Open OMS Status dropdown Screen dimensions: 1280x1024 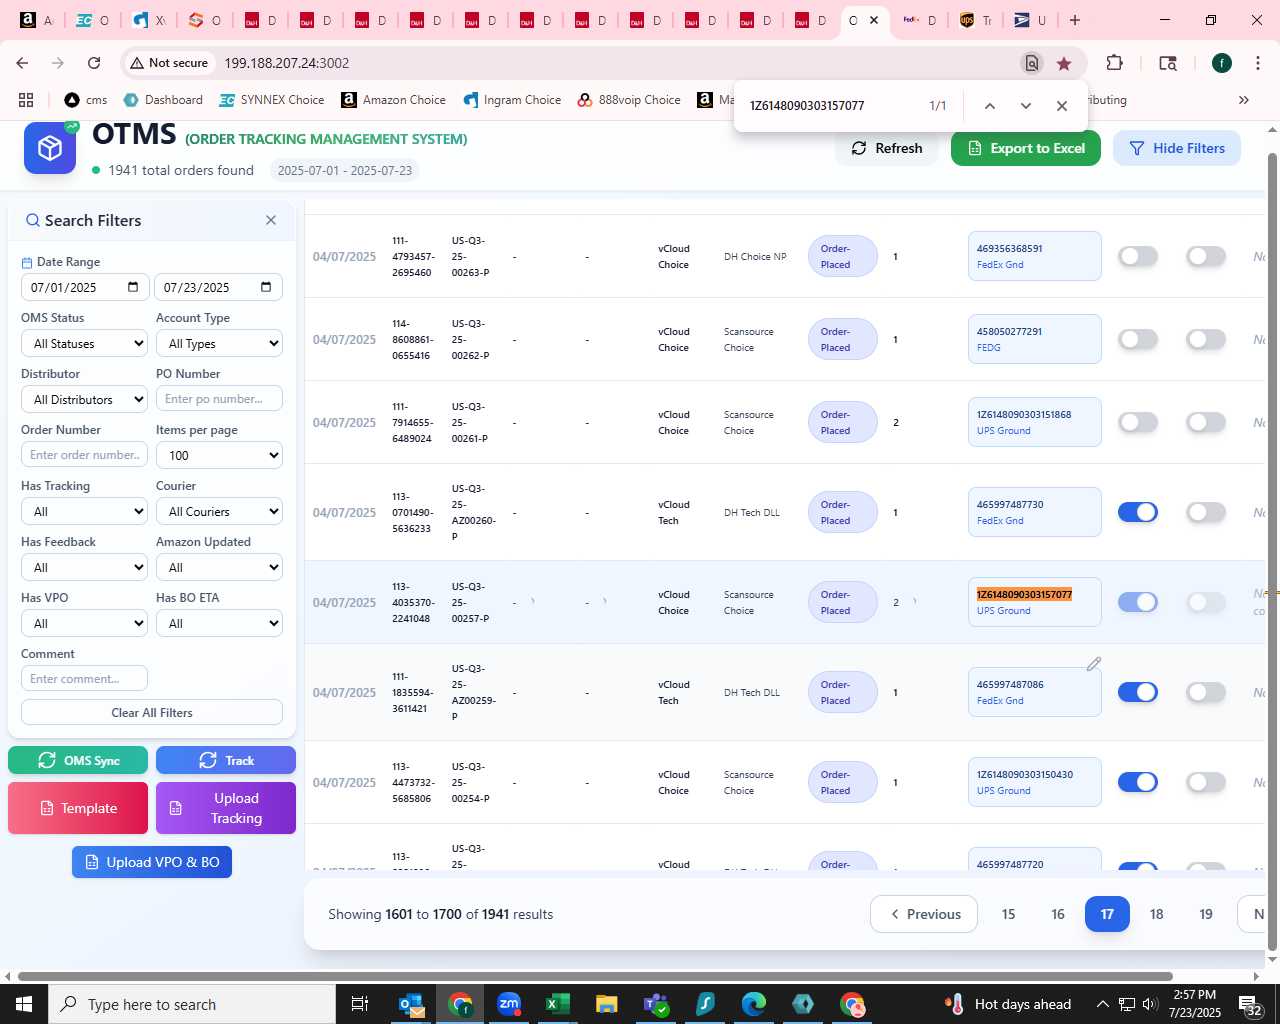(x=85, y=343)
